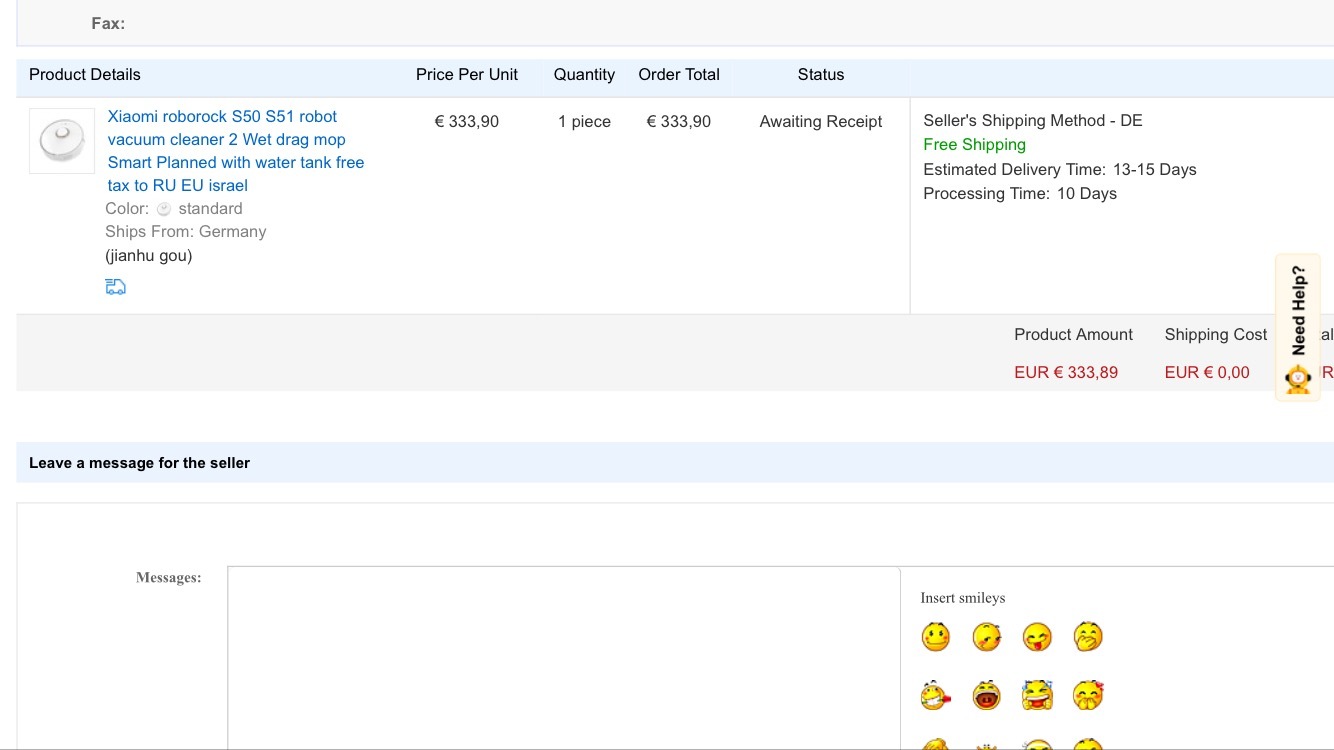This screenshot has height=750, width=1334.
Task: Insert the tongue-out smiley
Action: pos(1037,637)
